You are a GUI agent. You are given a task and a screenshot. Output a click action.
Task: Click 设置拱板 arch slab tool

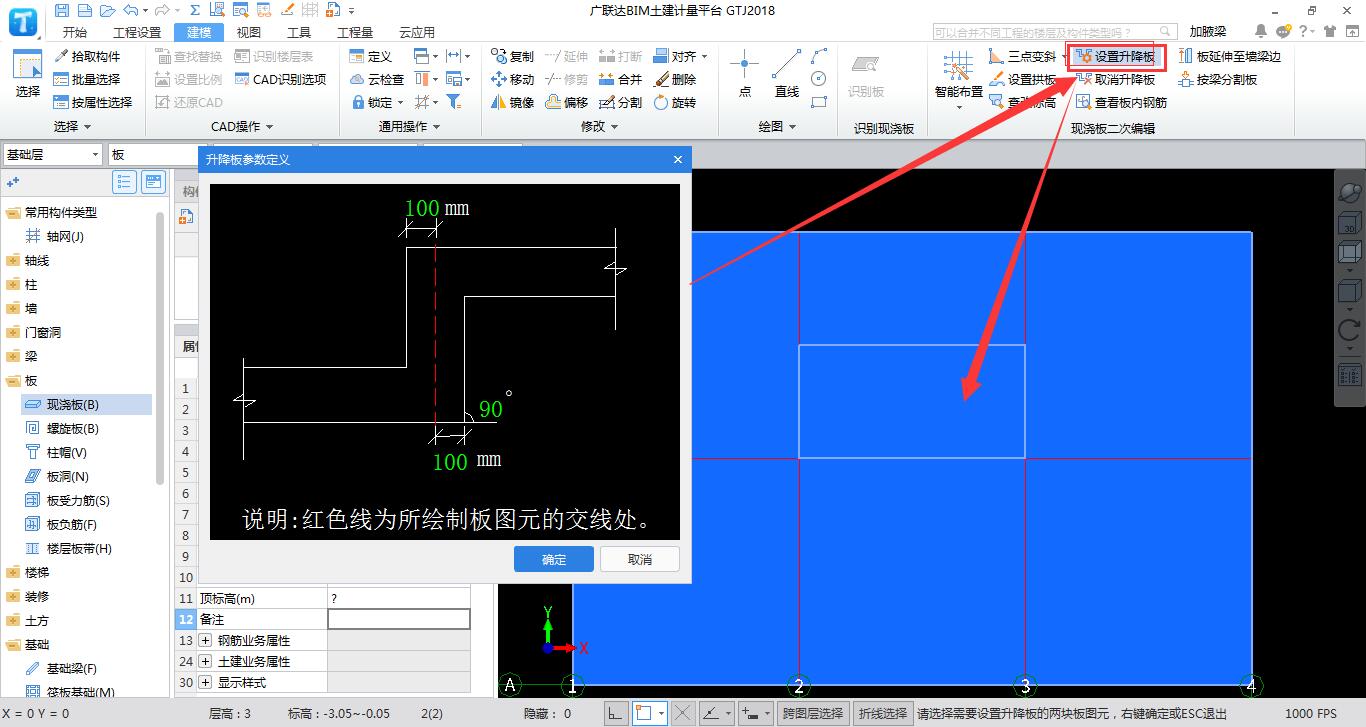pos(1022,79)
